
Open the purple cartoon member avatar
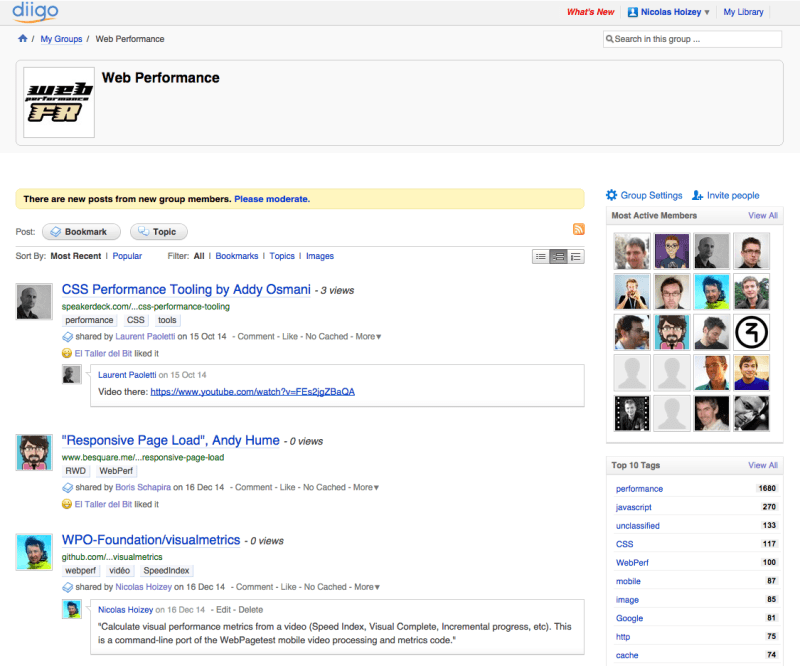(x=672, y=251)
